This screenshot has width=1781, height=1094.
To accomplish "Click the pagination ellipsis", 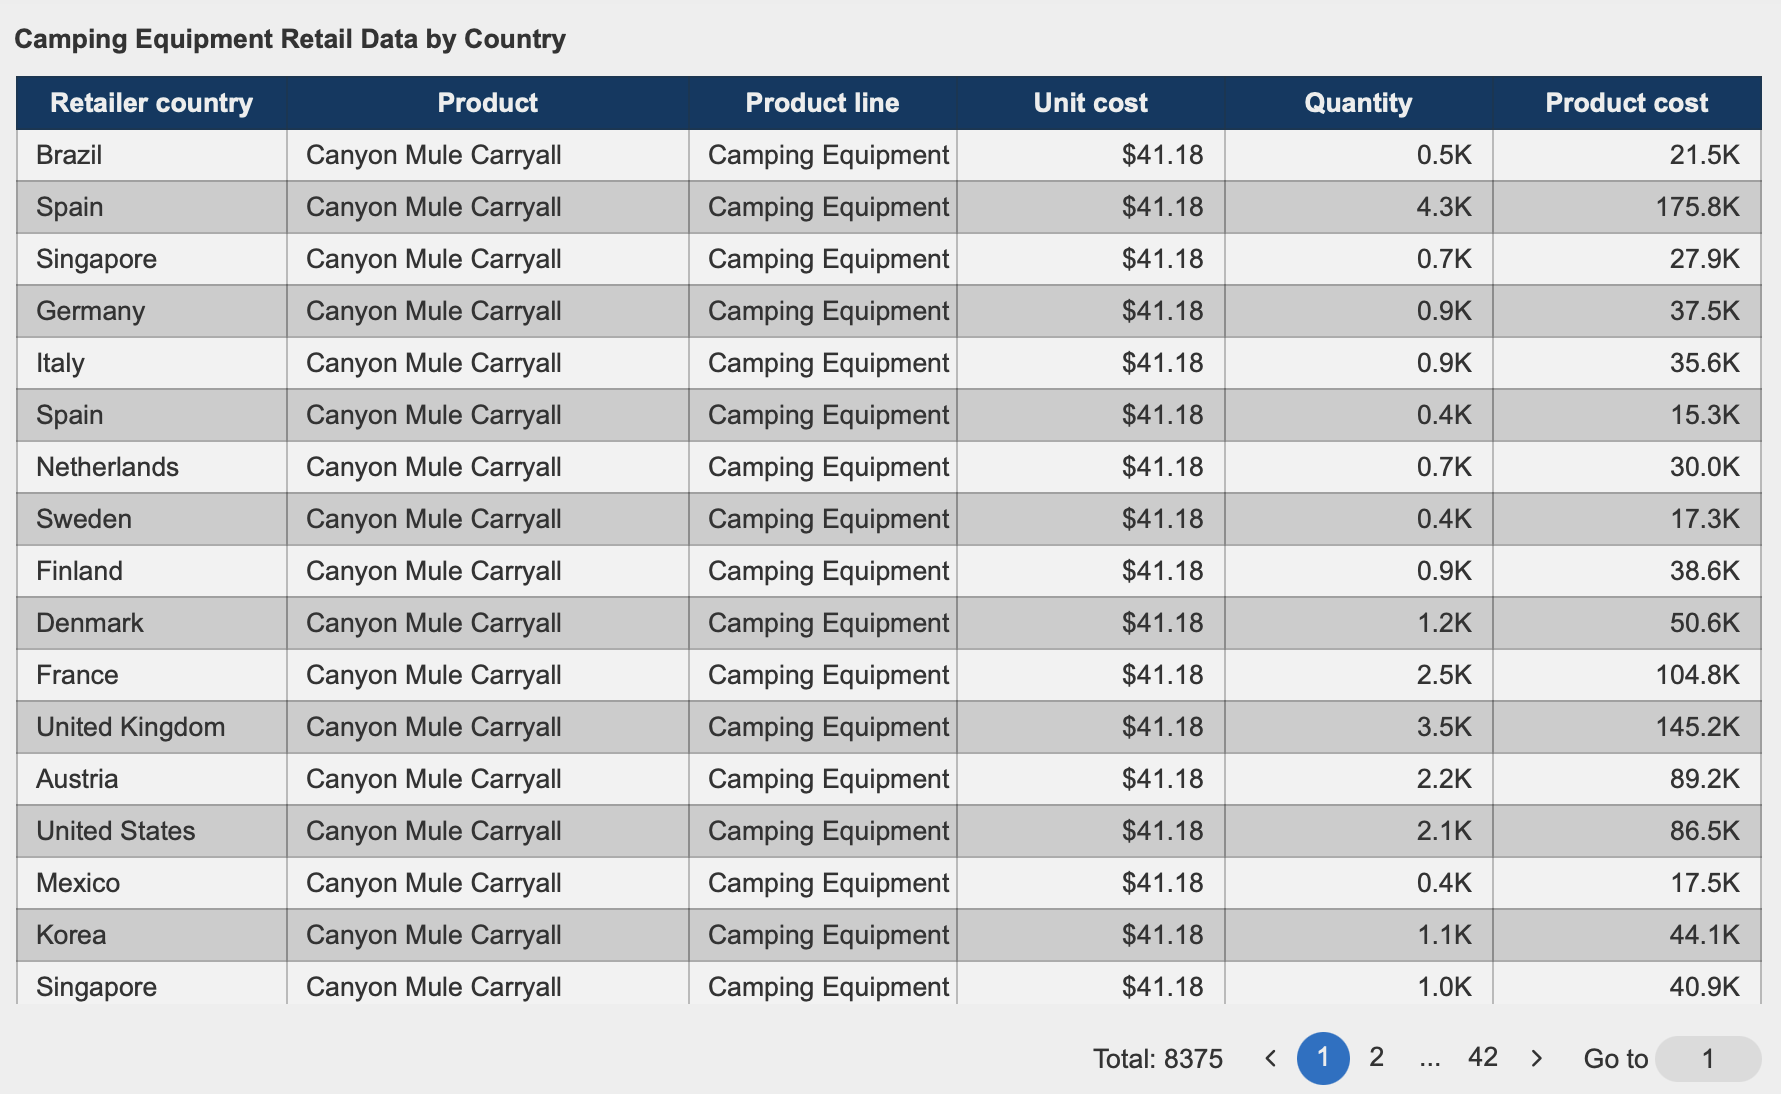I will [x=1429, y=1059].
